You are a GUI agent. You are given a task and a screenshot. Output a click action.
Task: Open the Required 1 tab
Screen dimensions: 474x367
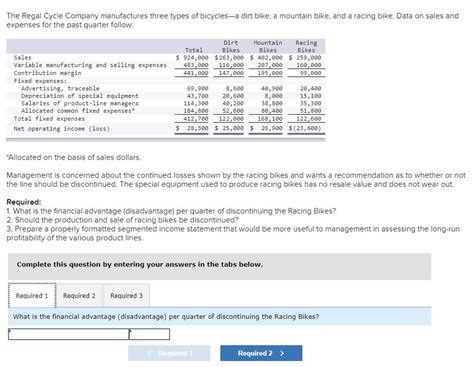tap(32, 296)
